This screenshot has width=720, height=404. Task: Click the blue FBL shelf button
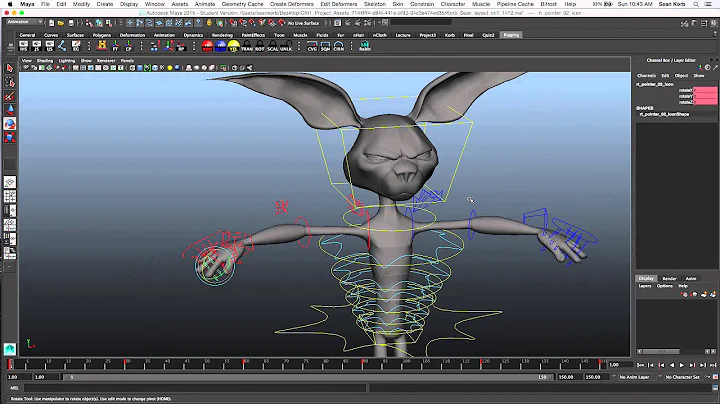point(221,46)
